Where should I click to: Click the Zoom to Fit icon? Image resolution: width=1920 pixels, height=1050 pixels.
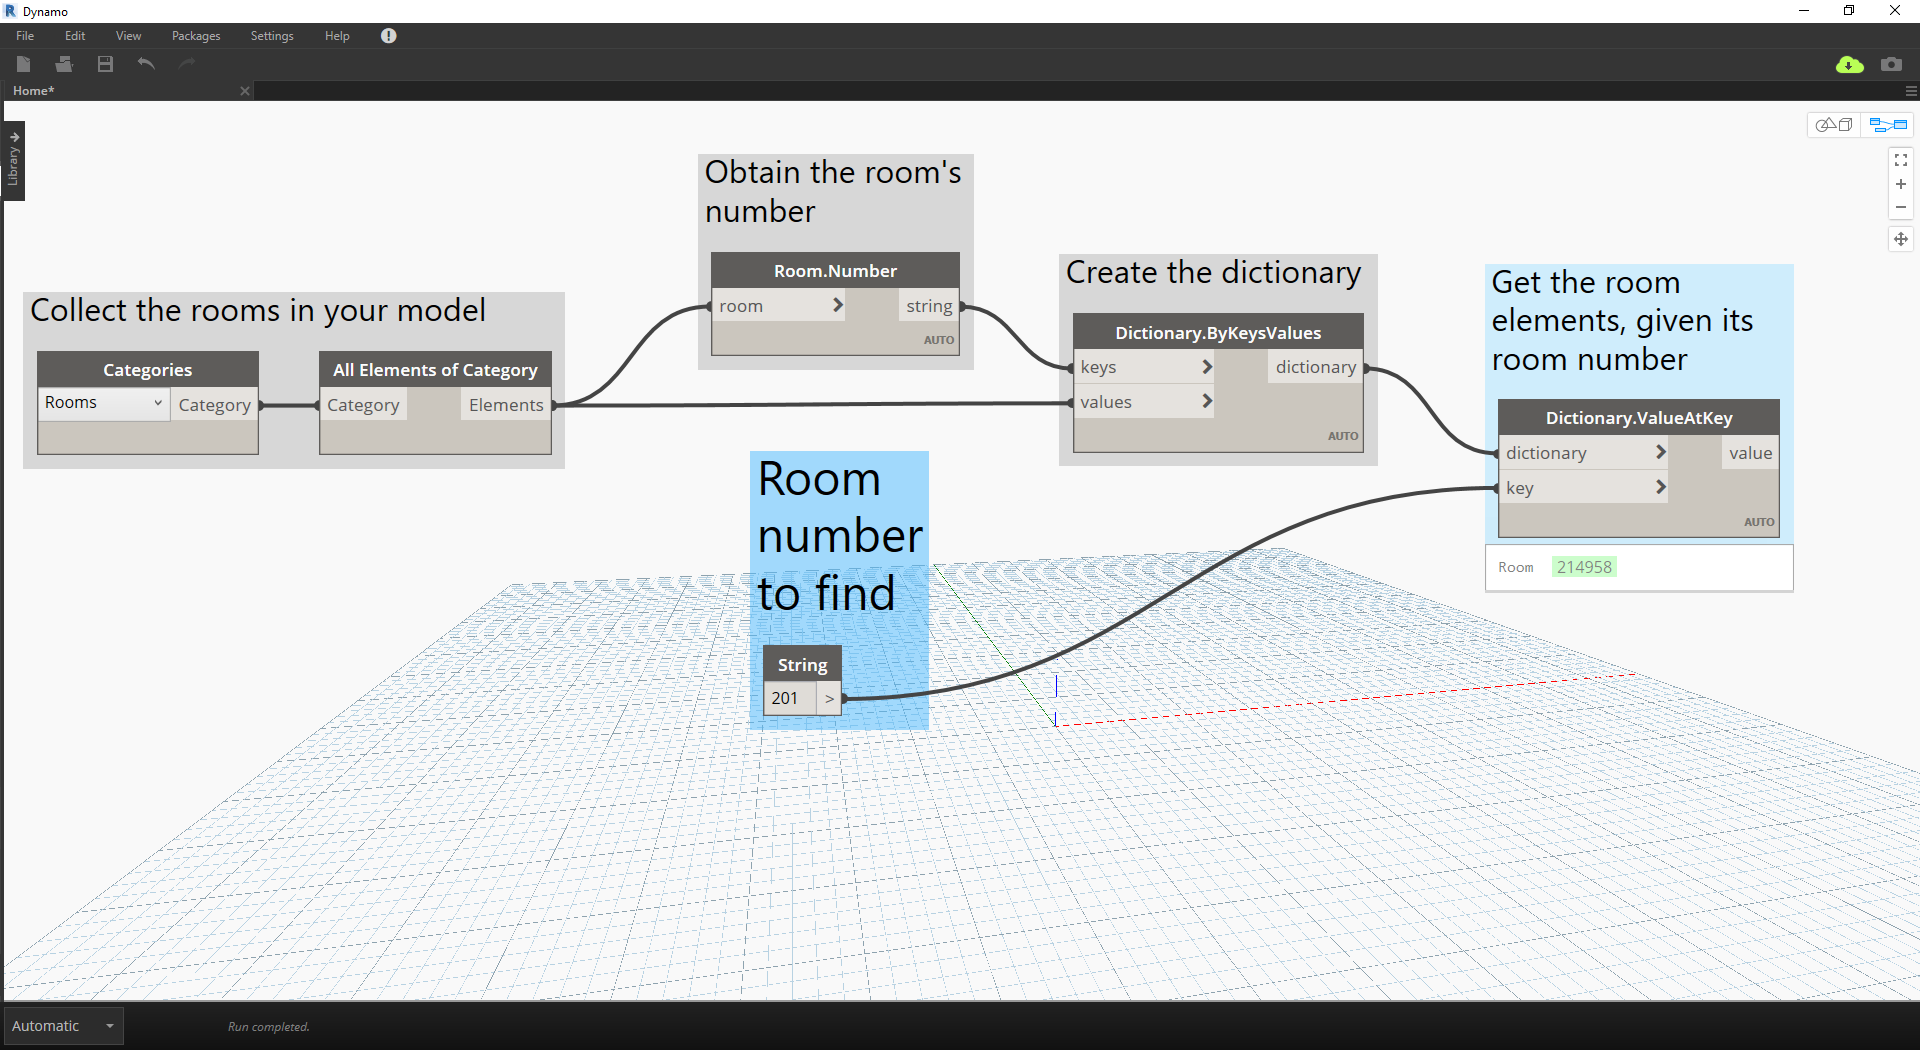1900,160
